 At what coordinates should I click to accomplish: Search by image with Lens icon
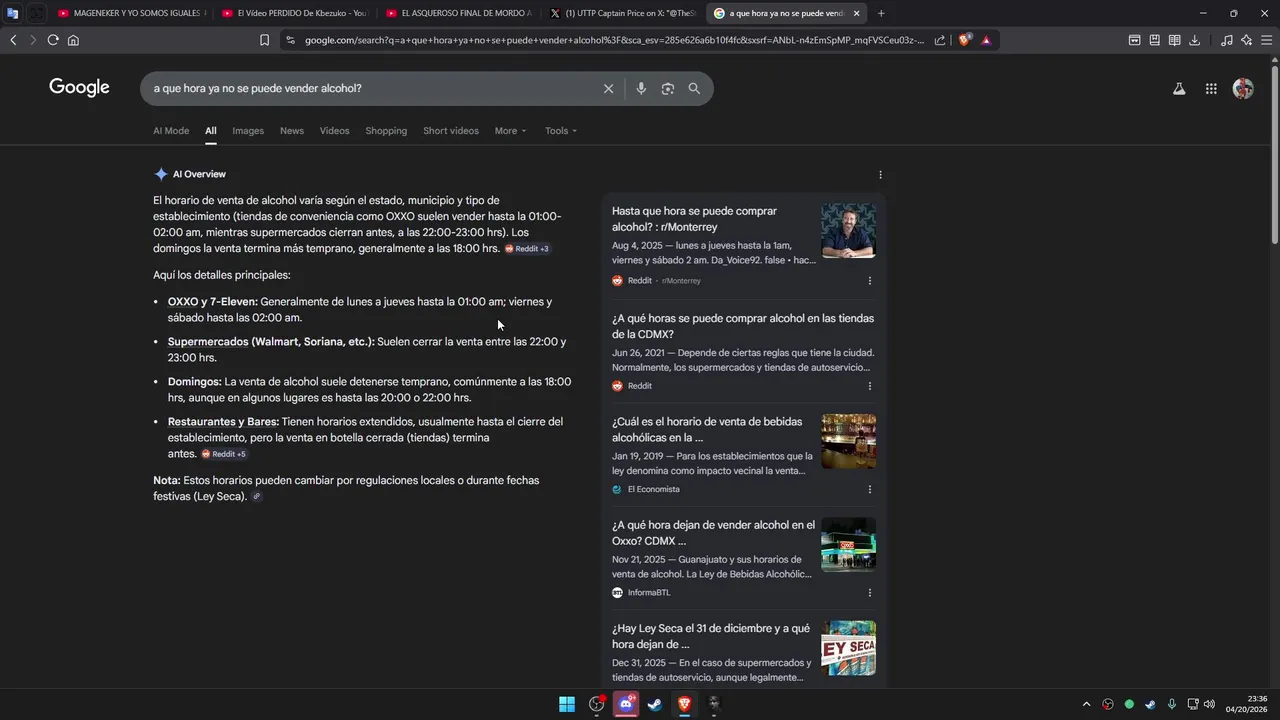[667, 88]
